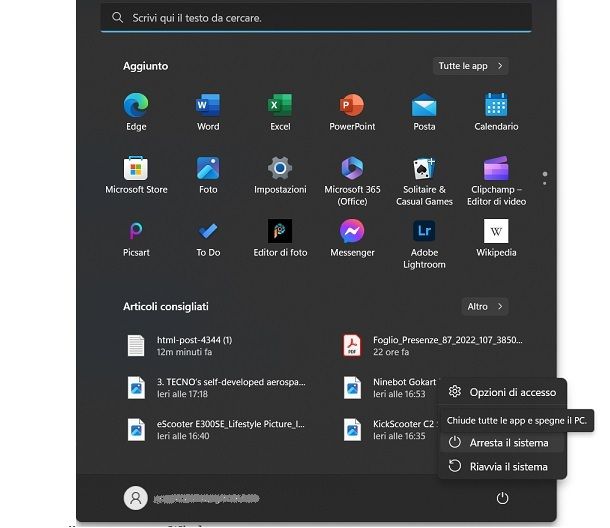Open eScooter E300SE_Lifestyle Picture file
Image resolution: width=610 pixels, height=528 pixels.
click(218, 430)
